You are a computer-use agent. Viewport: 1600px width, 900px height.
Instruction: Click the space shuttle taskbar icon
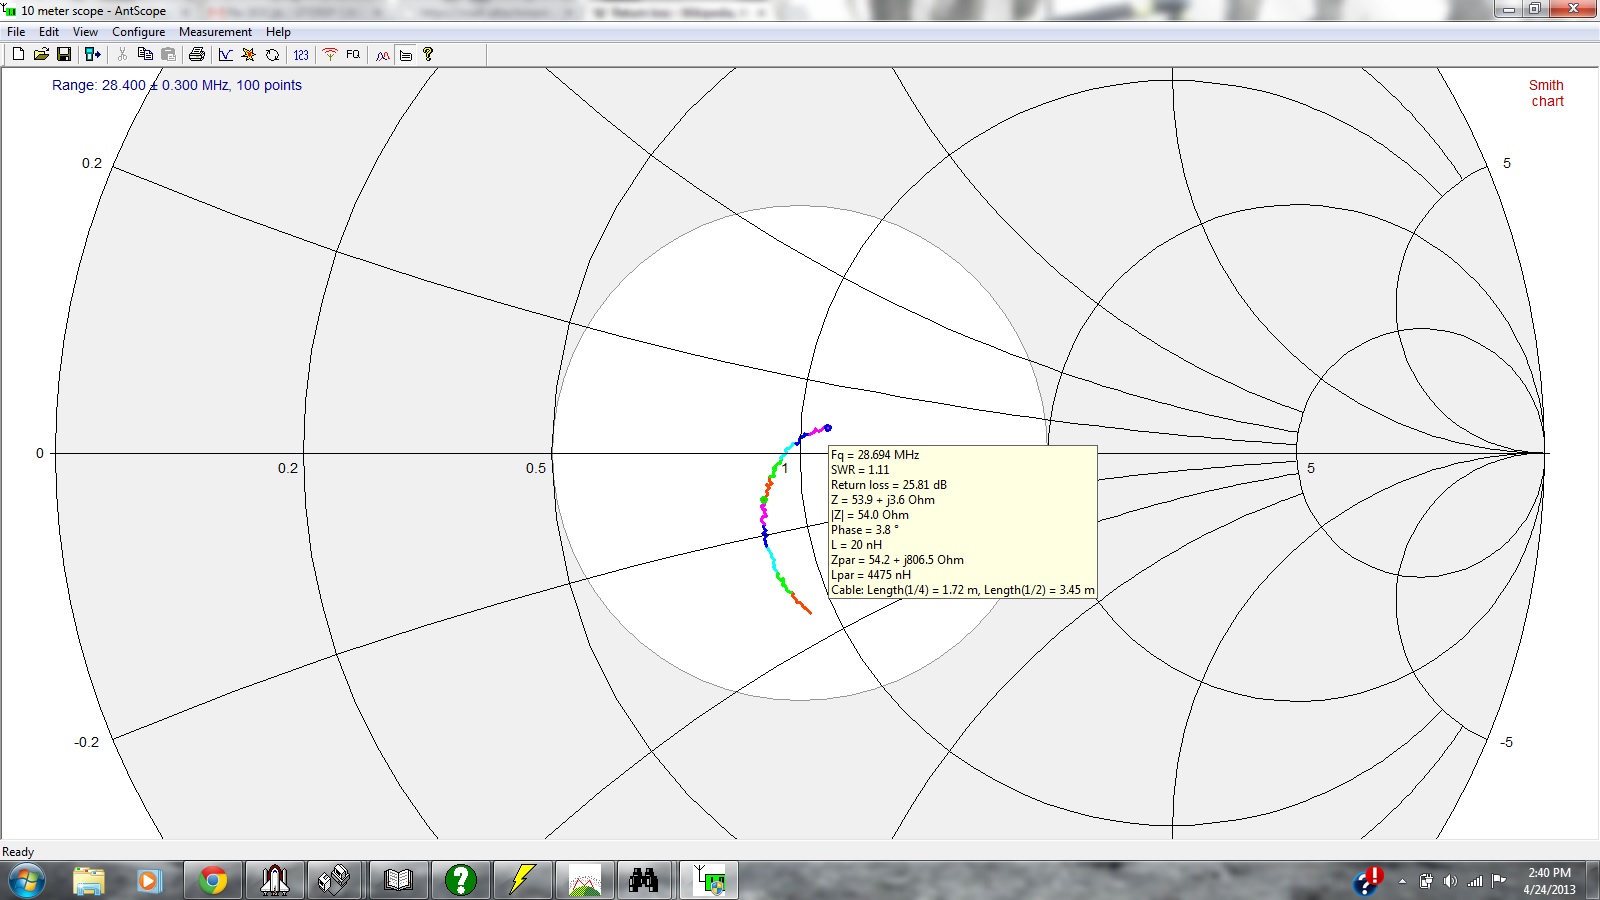[x=275, y=881]
